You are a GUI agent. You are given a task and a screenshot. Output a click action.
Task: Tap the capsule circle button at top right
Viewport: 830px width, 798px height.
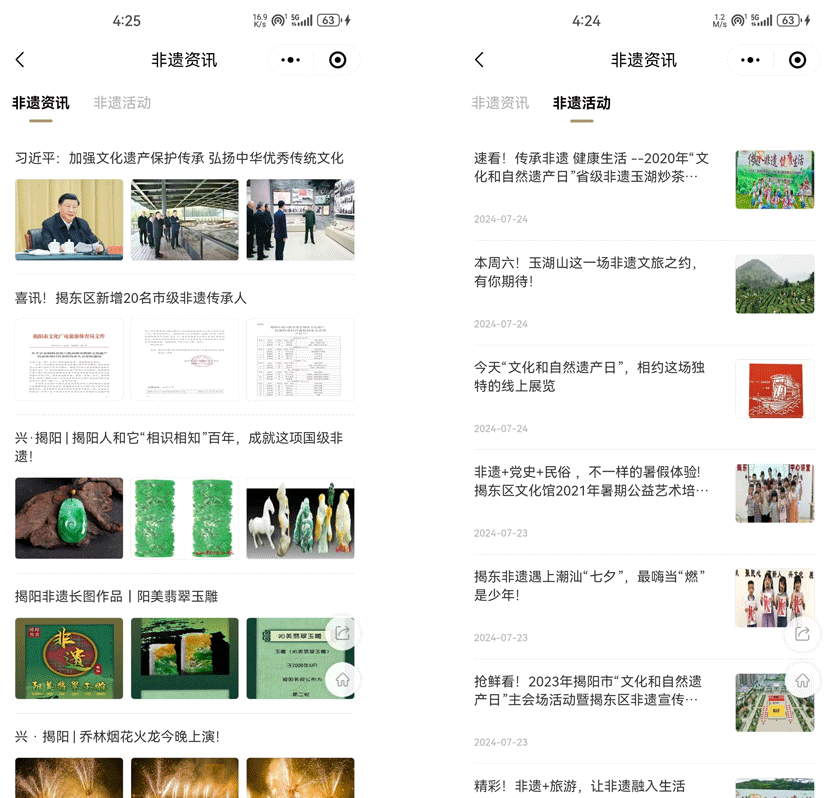[336, 59]
